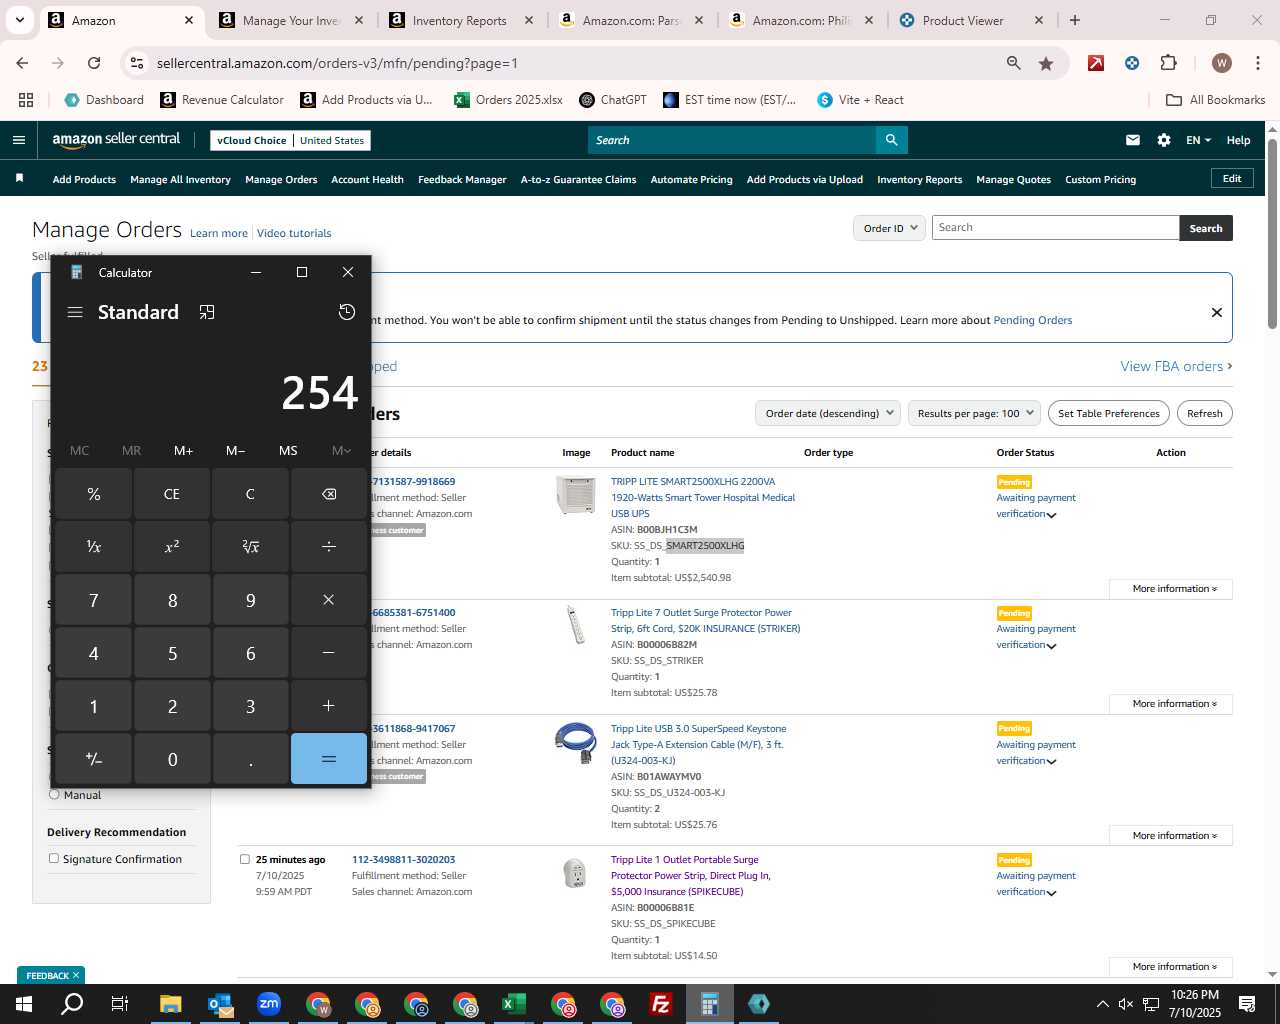Click the Edit favorites bar button

pyautogui.click(x=1232, y=178)
